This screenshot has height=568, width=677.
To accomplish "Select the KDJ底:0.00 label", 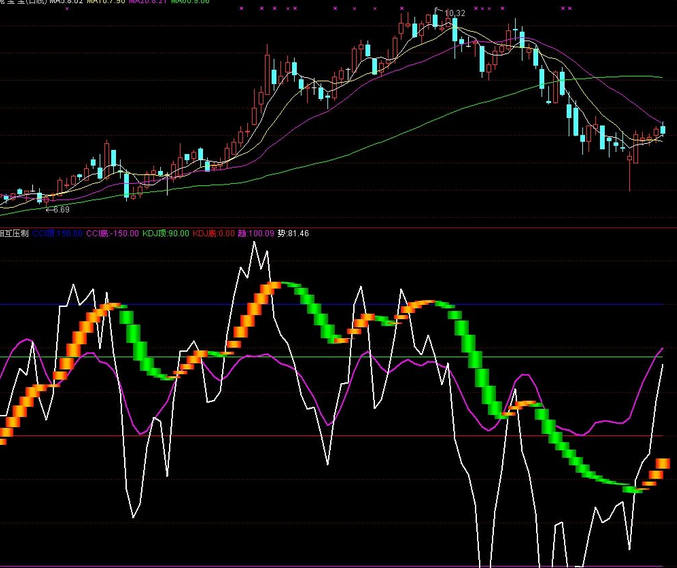I will 214,234.
